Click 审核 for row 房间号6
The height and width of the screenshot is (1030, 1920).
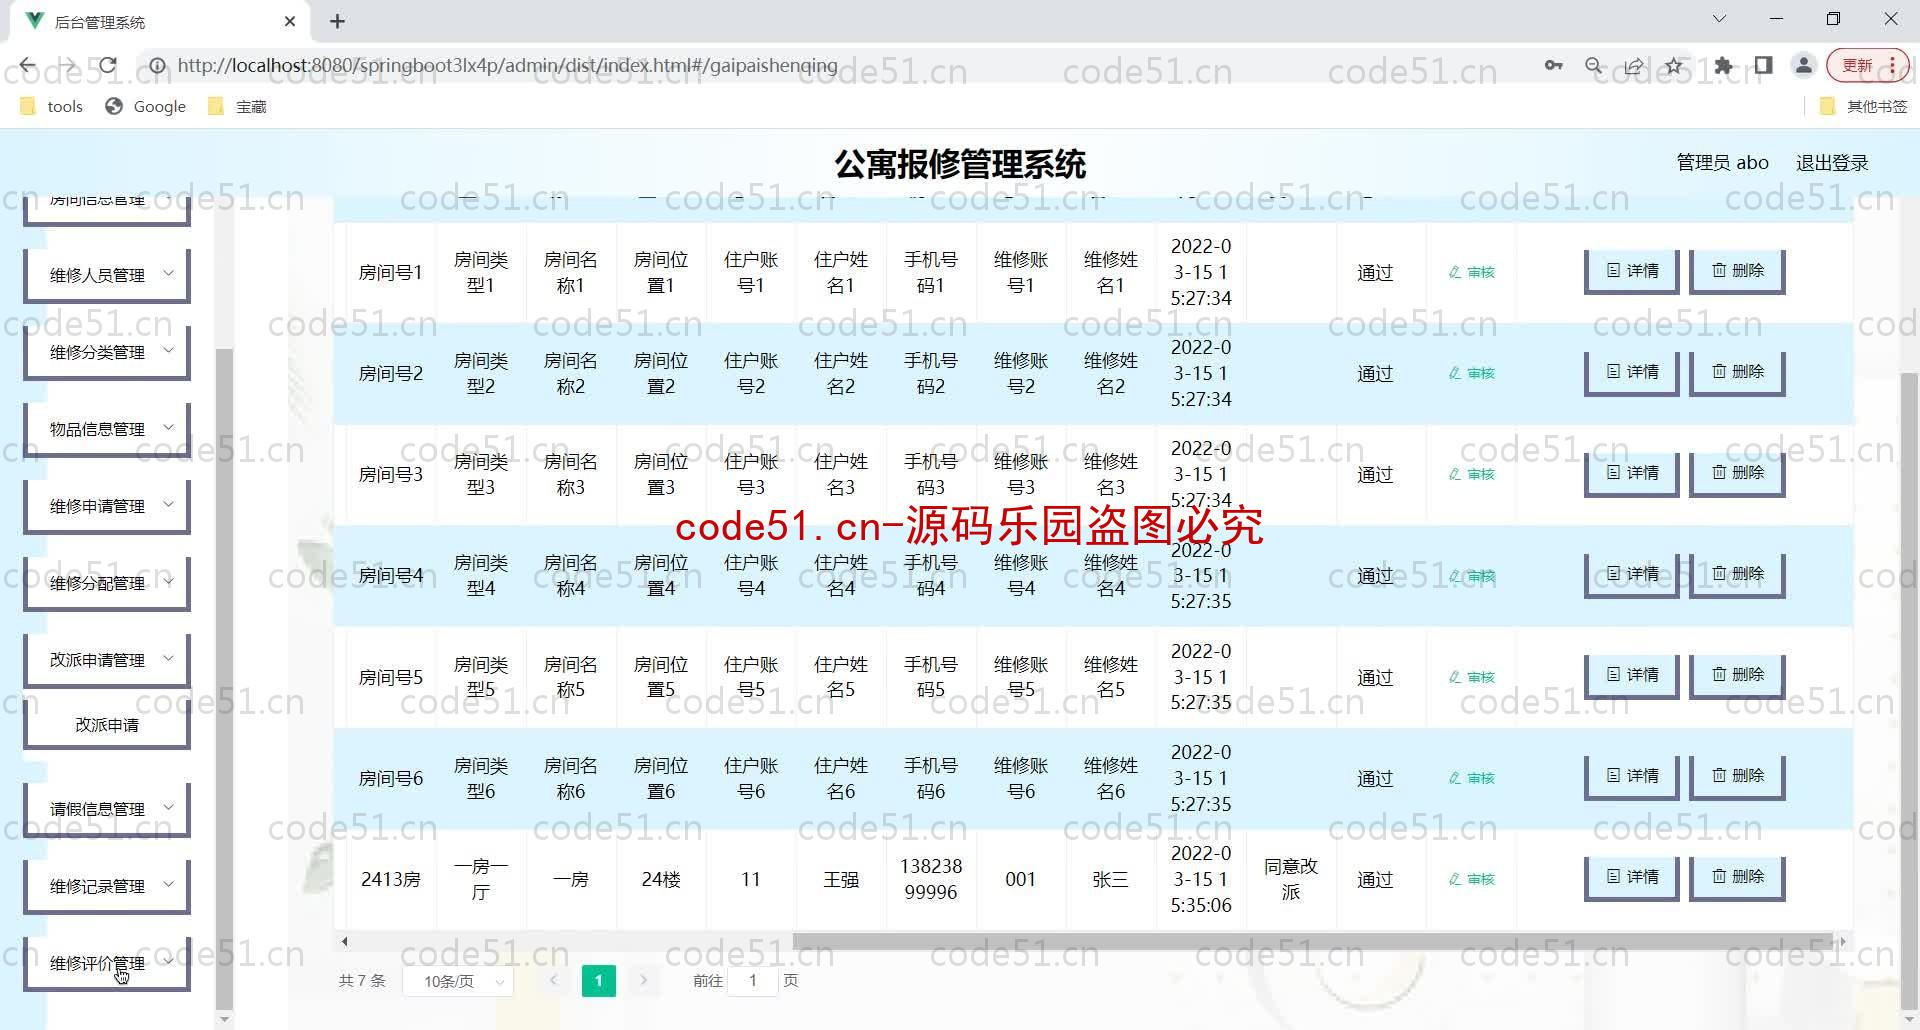(x=1472, y=778)
